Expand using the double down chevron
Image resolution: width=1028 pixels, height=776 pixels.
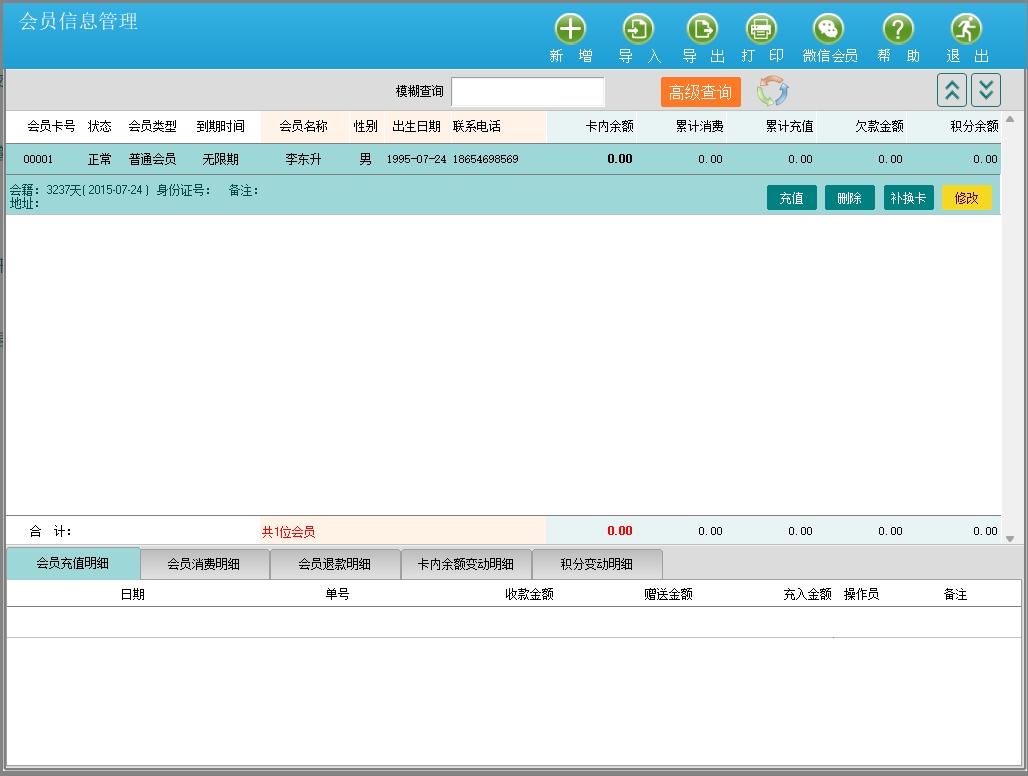986,90
